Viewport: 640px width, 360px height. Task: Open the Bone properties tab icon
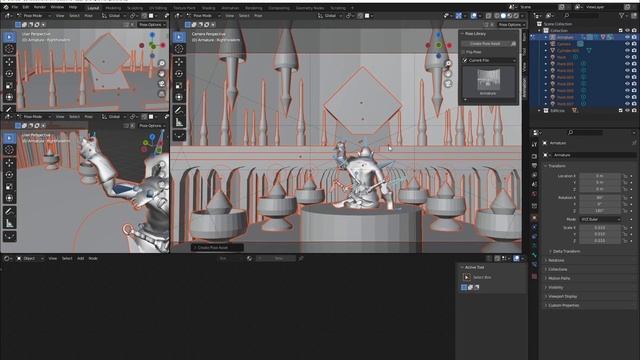[x=534, y=255]
